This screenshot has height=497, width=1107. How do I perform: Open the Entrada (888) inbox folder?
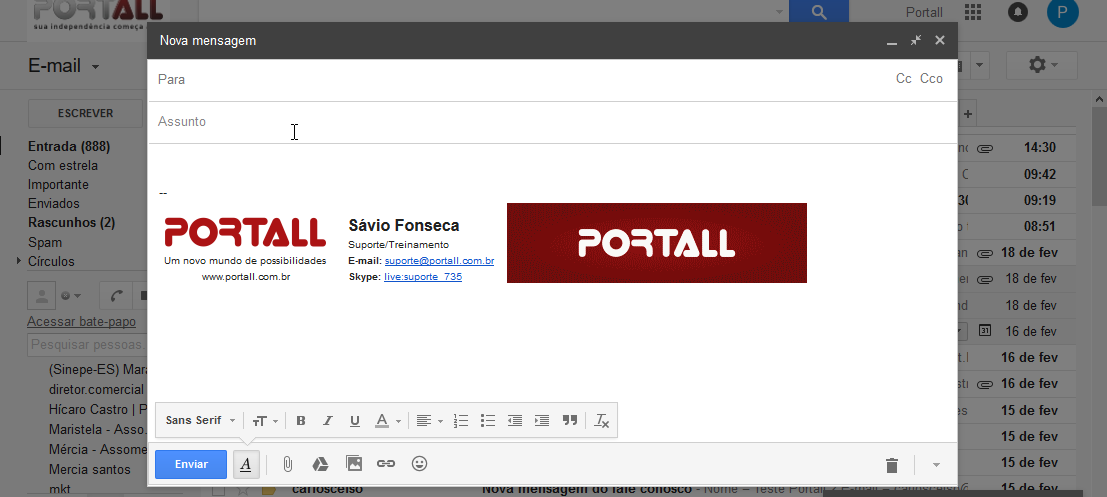click(69, 146)
